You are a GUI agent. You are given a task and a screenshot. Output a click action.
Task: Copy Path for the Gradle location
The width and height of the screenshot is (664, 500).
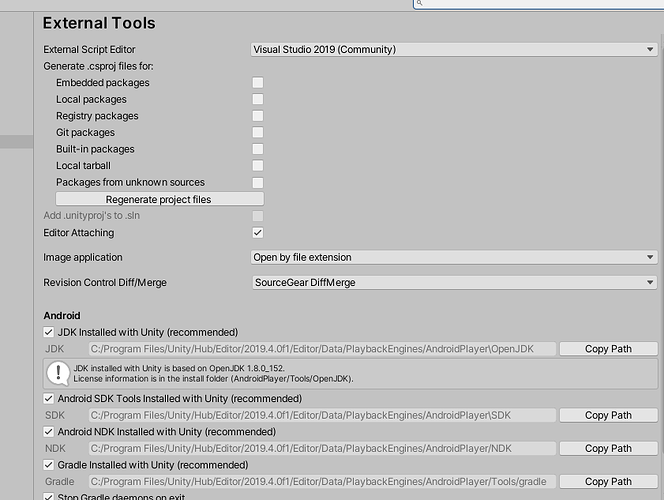click(x=609, y=481)
